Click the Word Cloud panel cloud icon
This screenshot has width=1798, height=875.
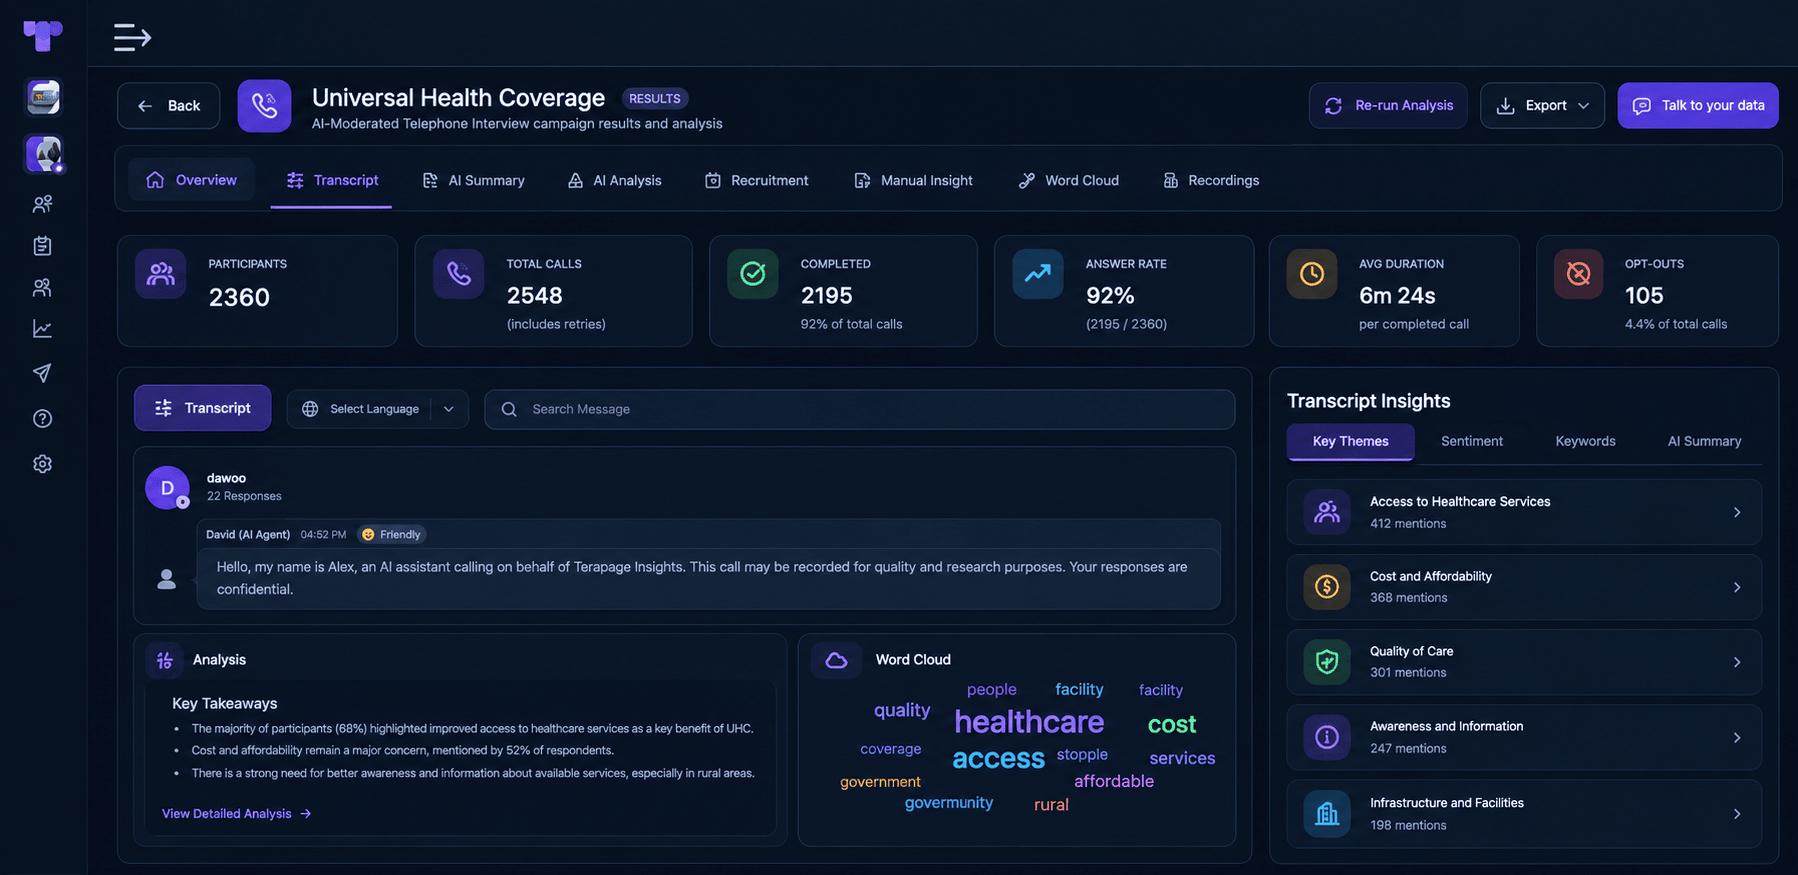click(x=836, y=660)
